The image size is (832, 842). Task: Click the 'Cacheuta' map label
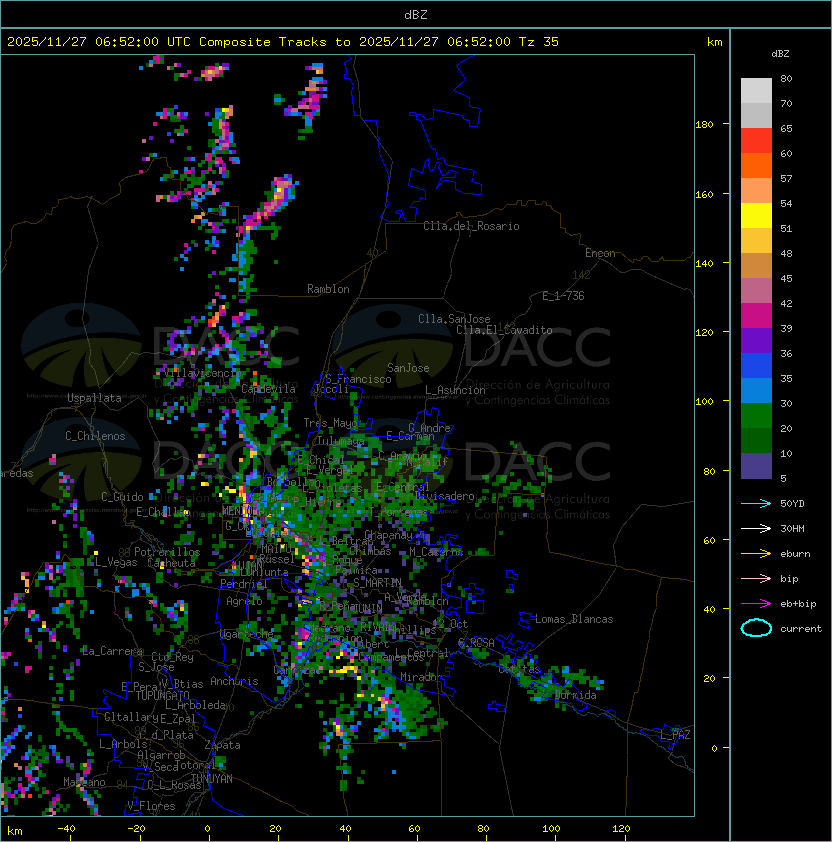[171, 563]
